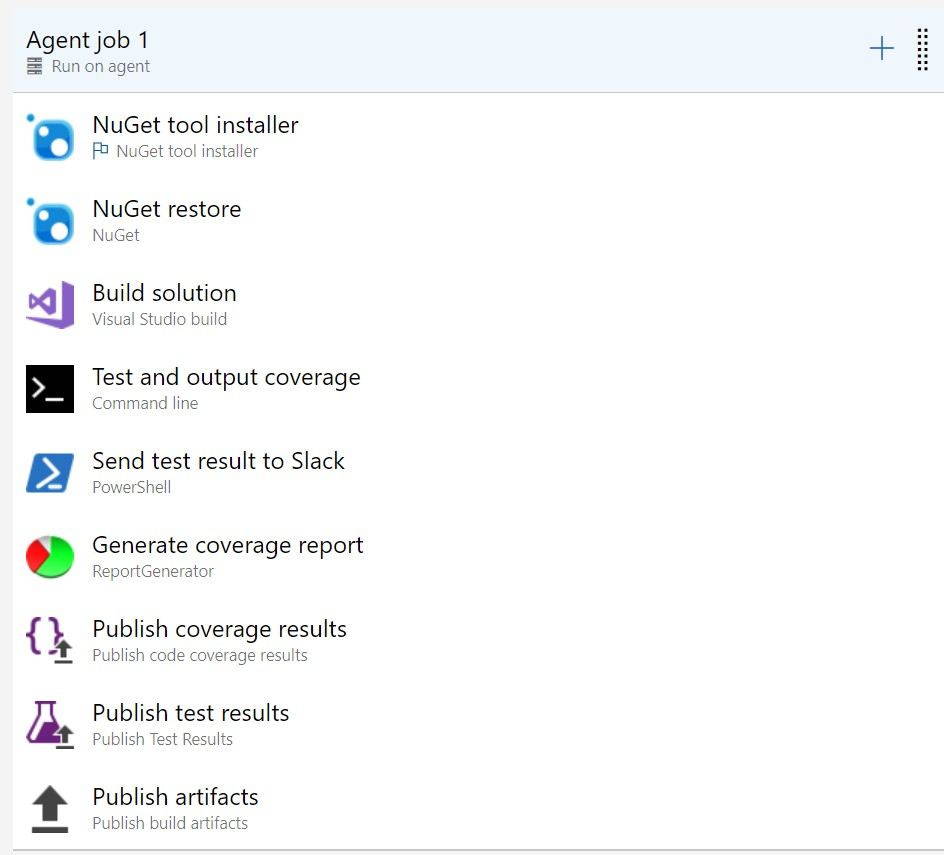Select the Agent job 1 header
The width and height of the screenshot is (944, 855).
click(x=88, y=41)
